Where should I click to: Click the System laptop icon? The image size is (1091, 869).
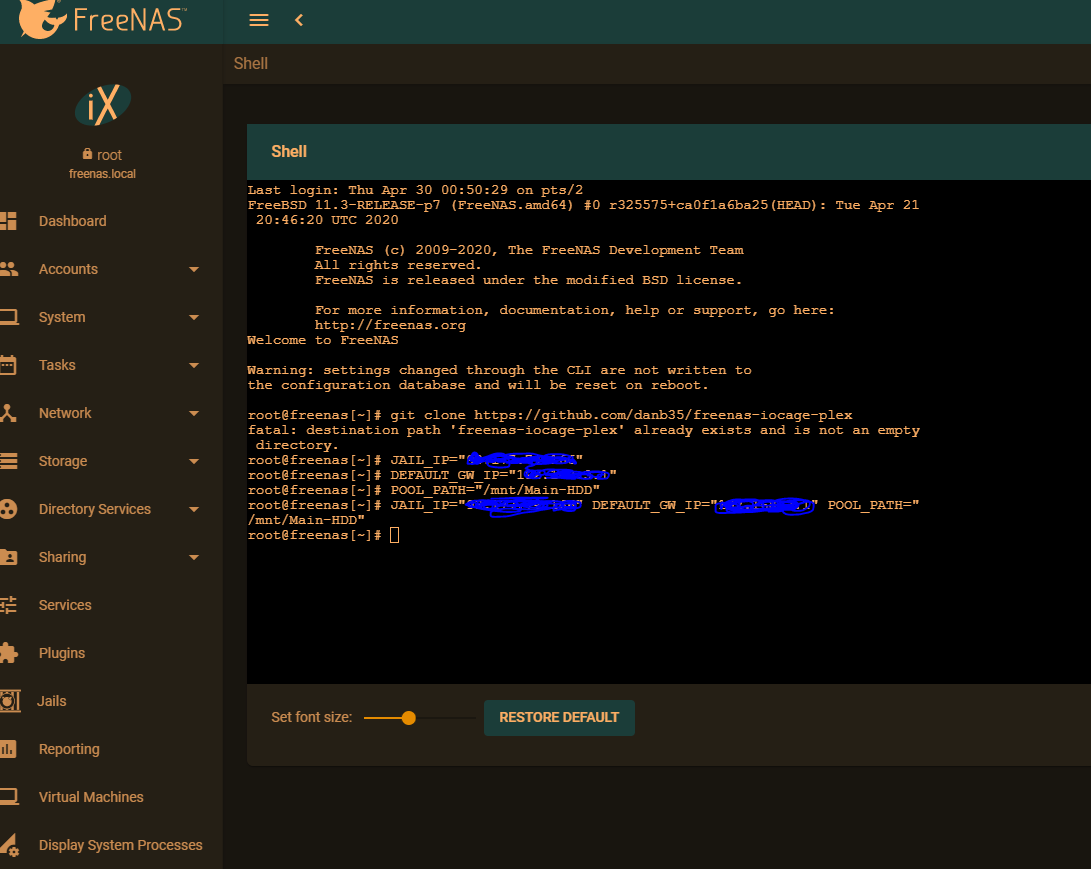point(8,317)
